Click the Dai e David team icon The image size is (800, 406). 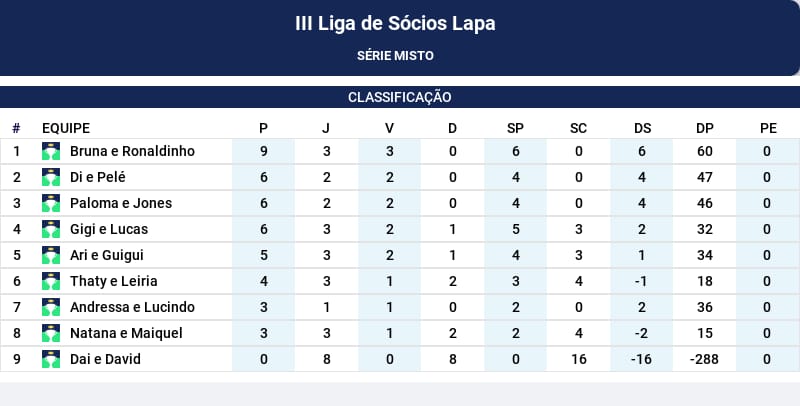pyautogui.click(x=51, y=359)
